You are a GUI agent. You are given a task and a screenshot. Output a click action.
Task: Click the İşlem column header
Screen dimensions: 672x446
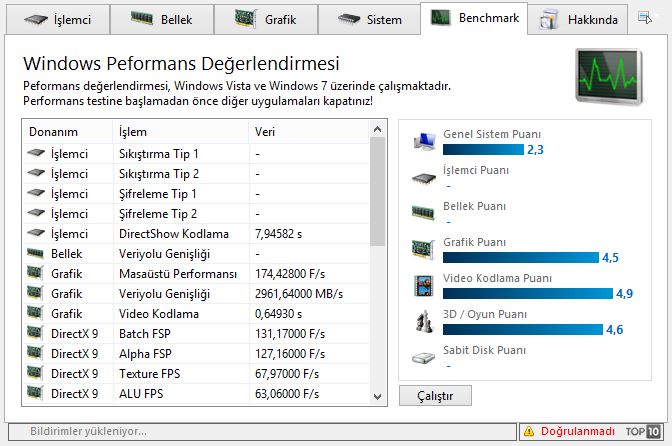[x=180, y=132]
